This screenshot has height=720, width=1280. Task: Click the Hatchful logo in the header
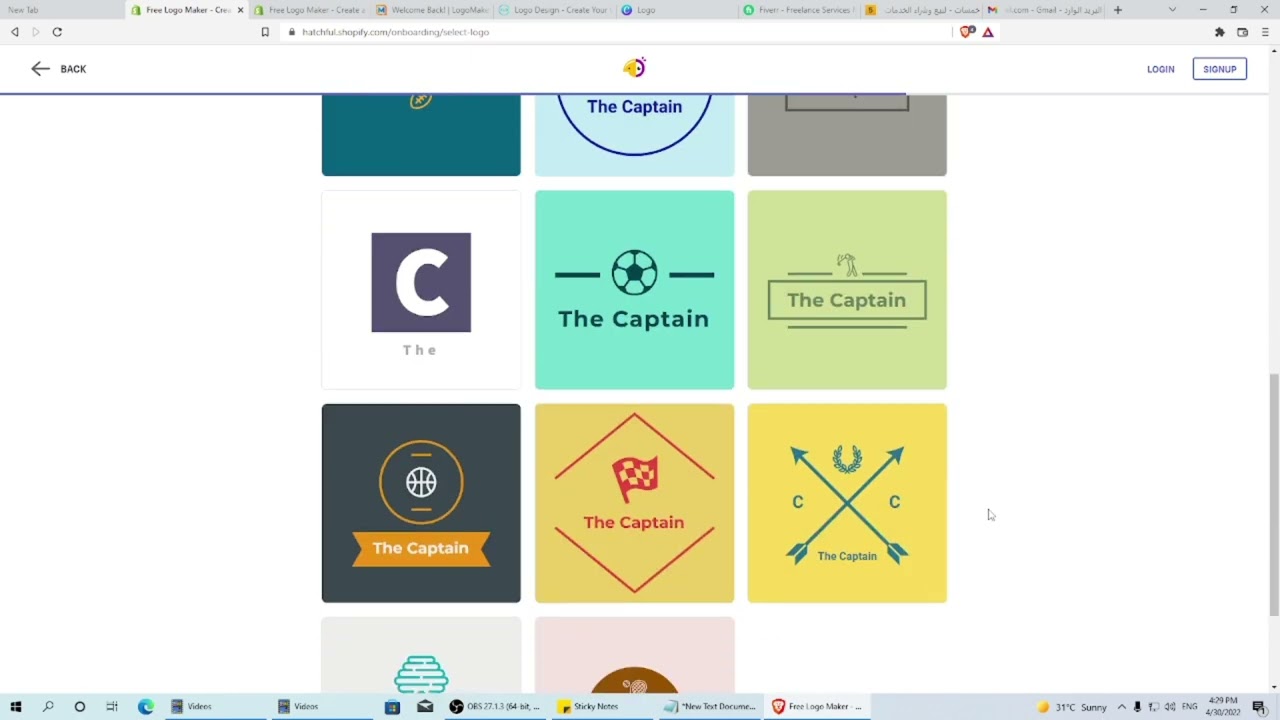[635, 68]
